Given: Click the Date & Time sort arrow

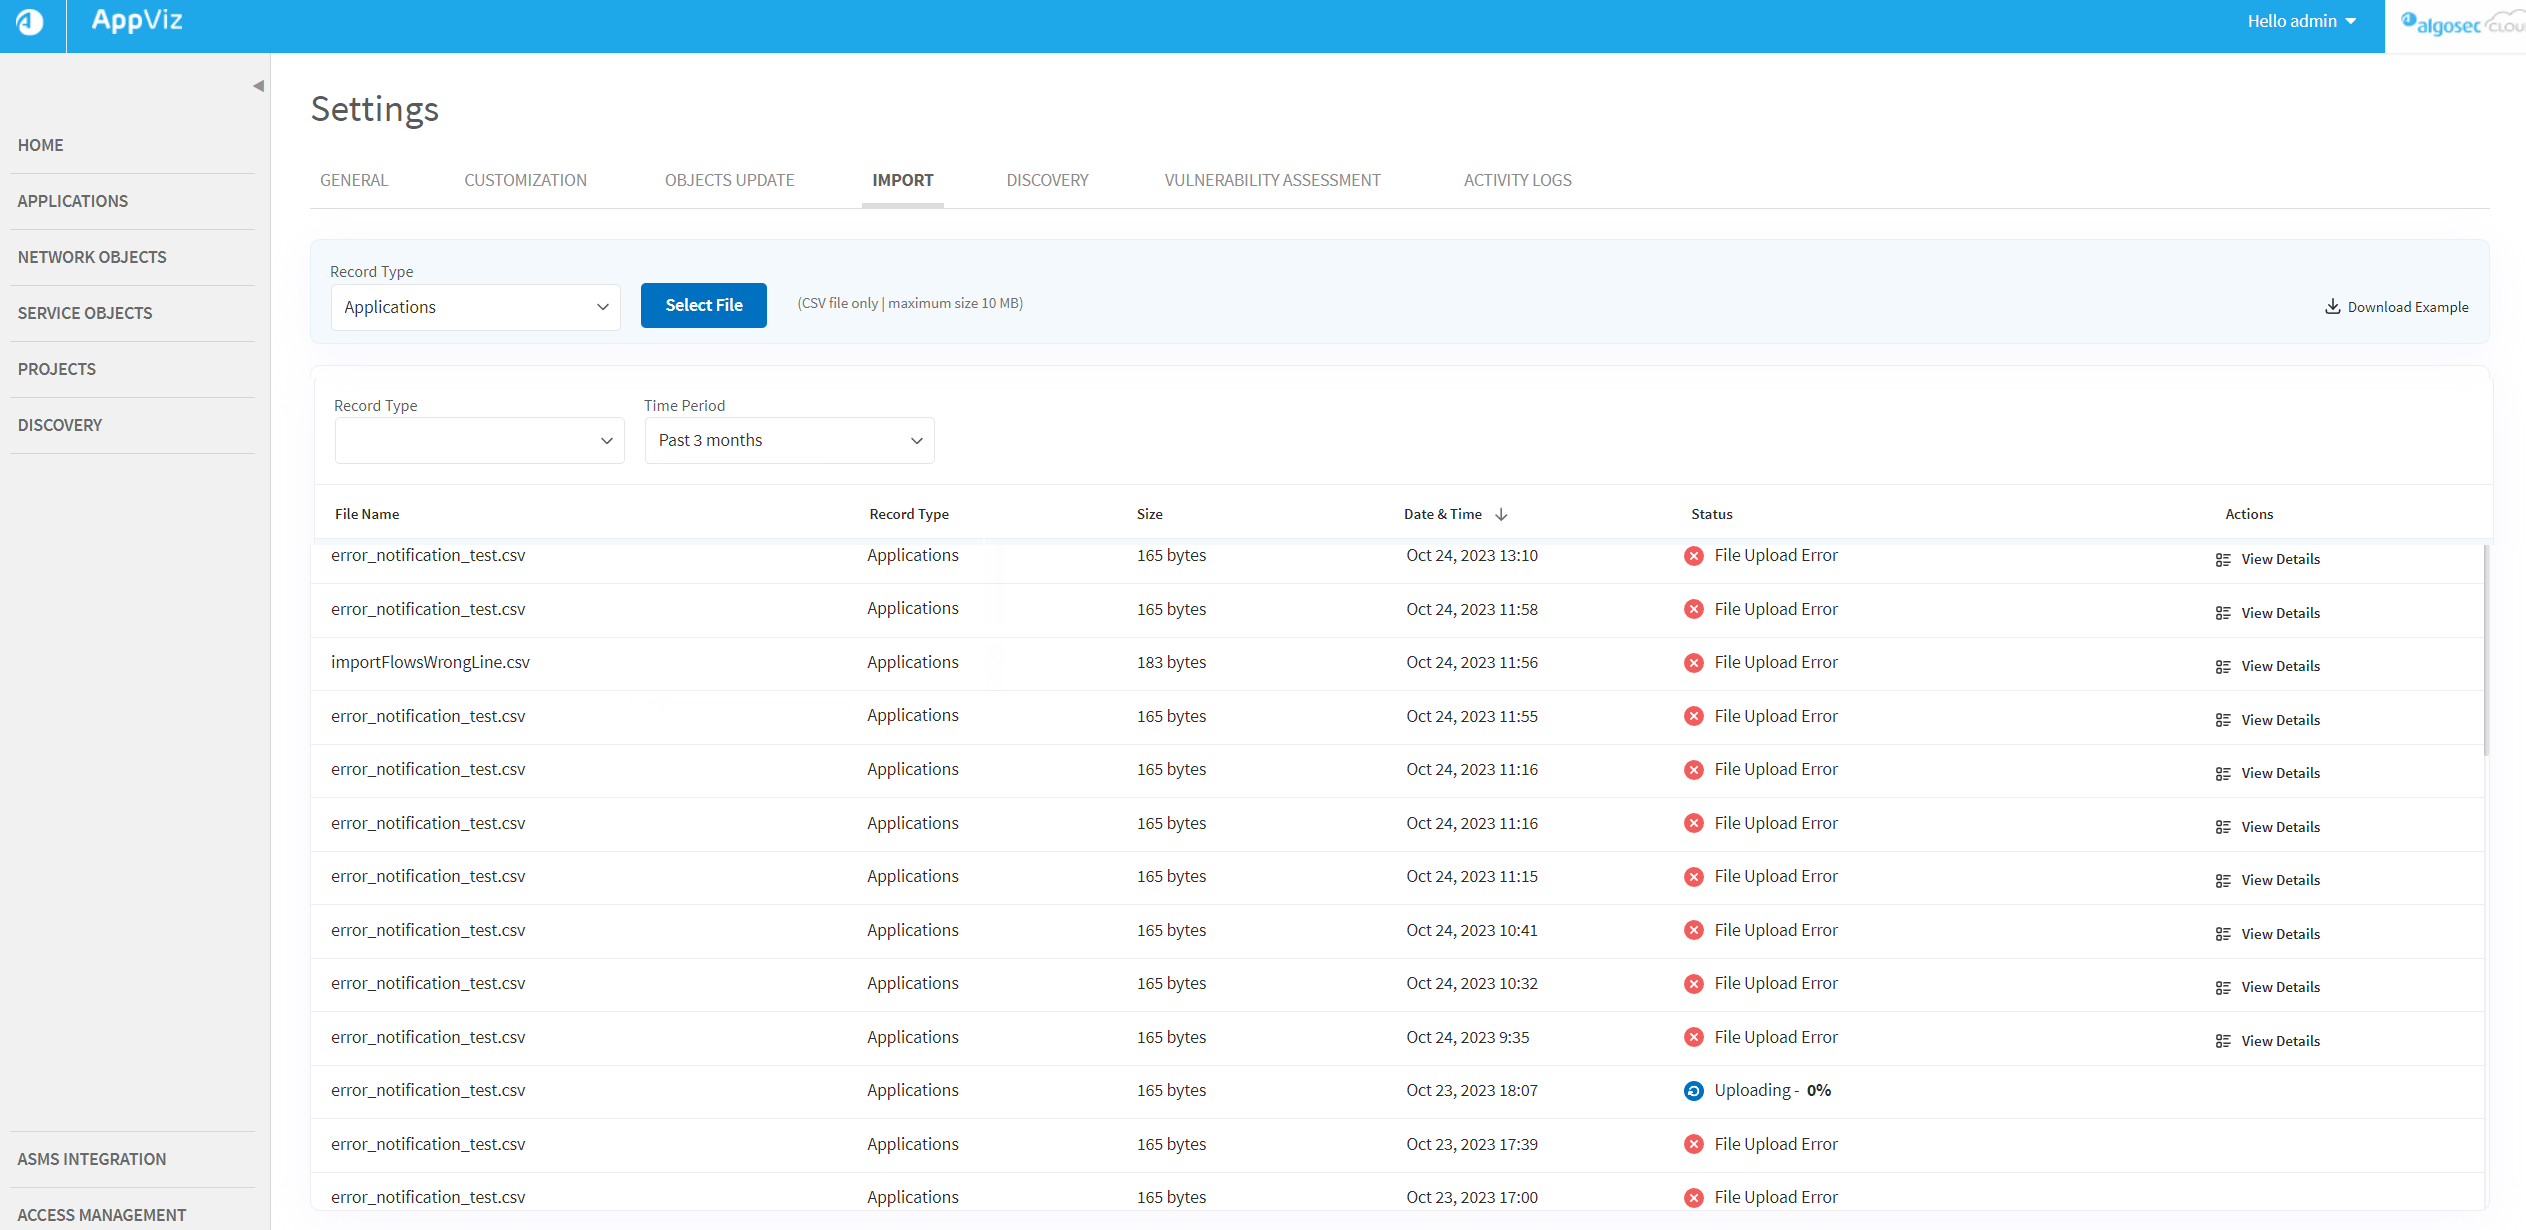Looking at the screenshot, I should (x=1501, y=514).
